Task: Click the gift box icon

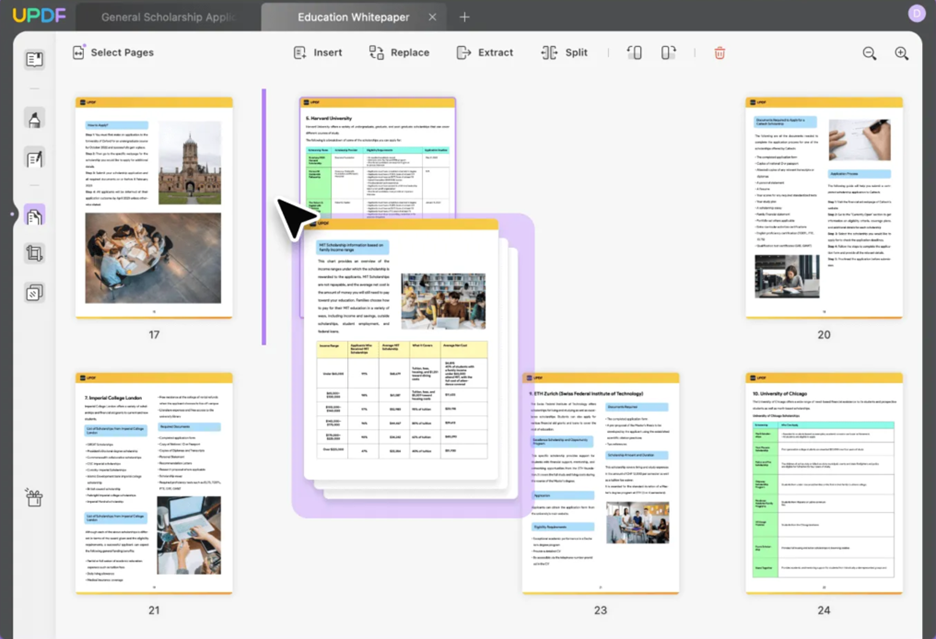Action: click(35, 497)
